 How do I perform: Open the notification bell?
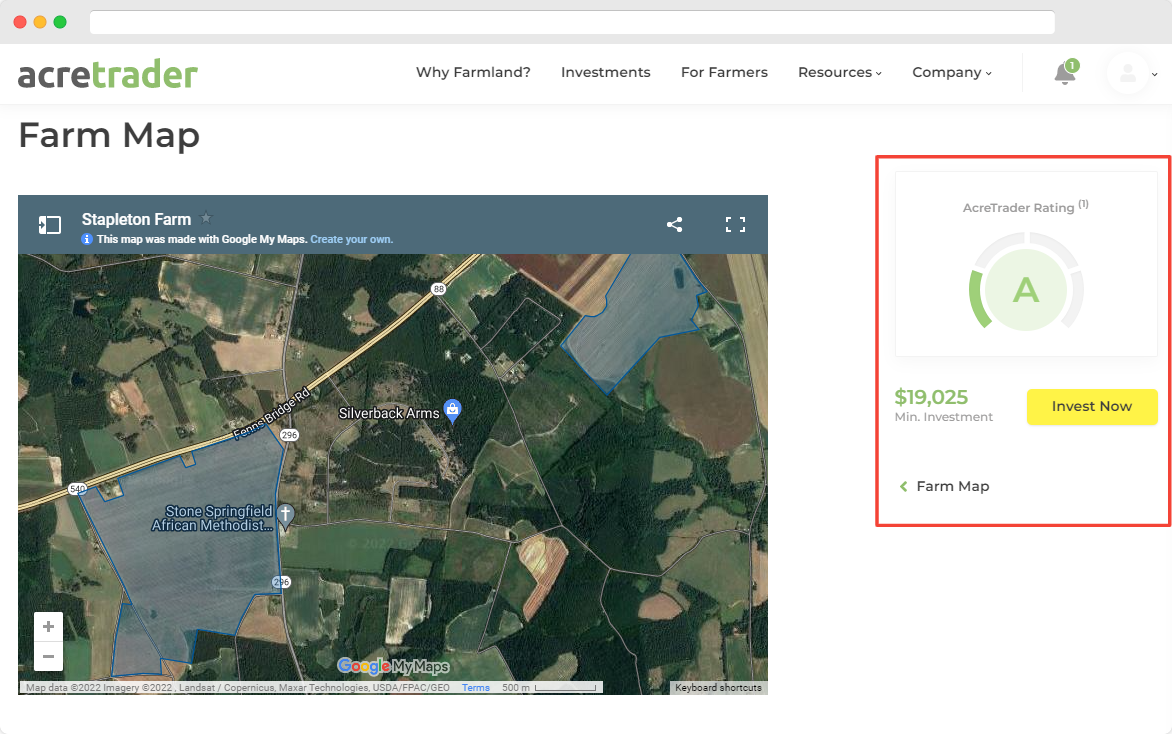[1063, 73]
